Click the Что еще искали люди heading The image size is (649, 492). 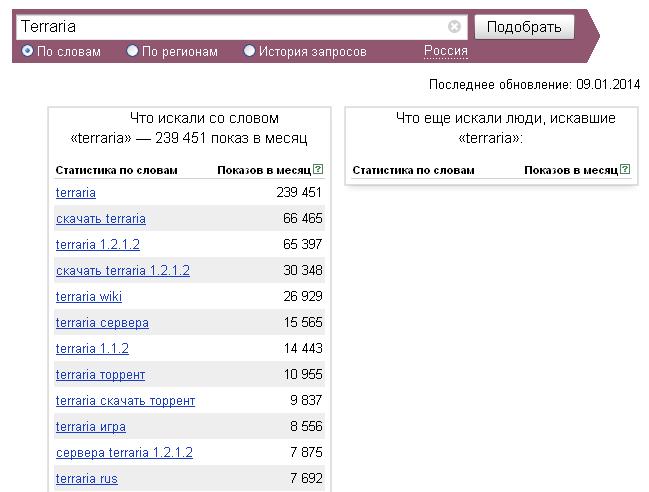[506, 128]
